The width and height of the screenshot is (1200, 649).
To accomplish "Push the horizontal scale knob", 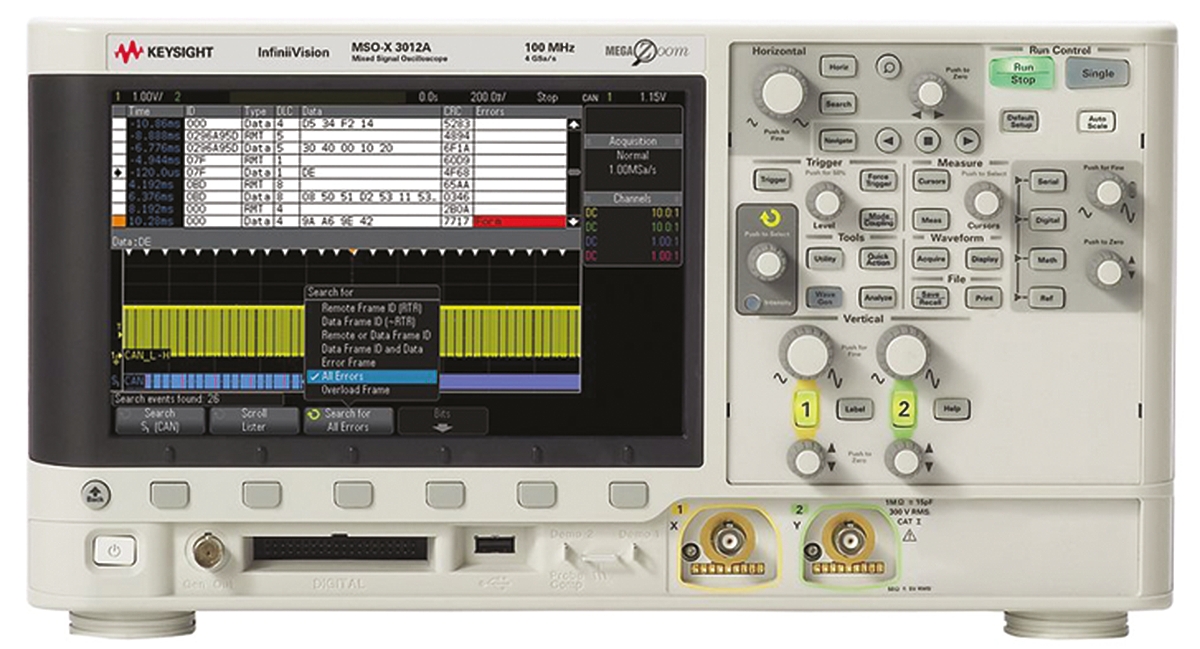I will (x=784, y=93).
